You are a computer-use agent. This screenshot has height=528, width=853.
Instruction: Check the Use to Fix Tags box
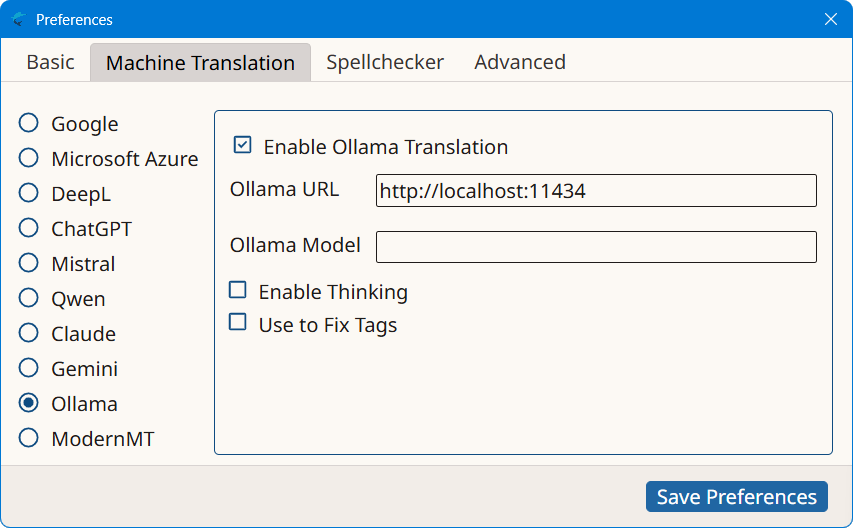238,322
